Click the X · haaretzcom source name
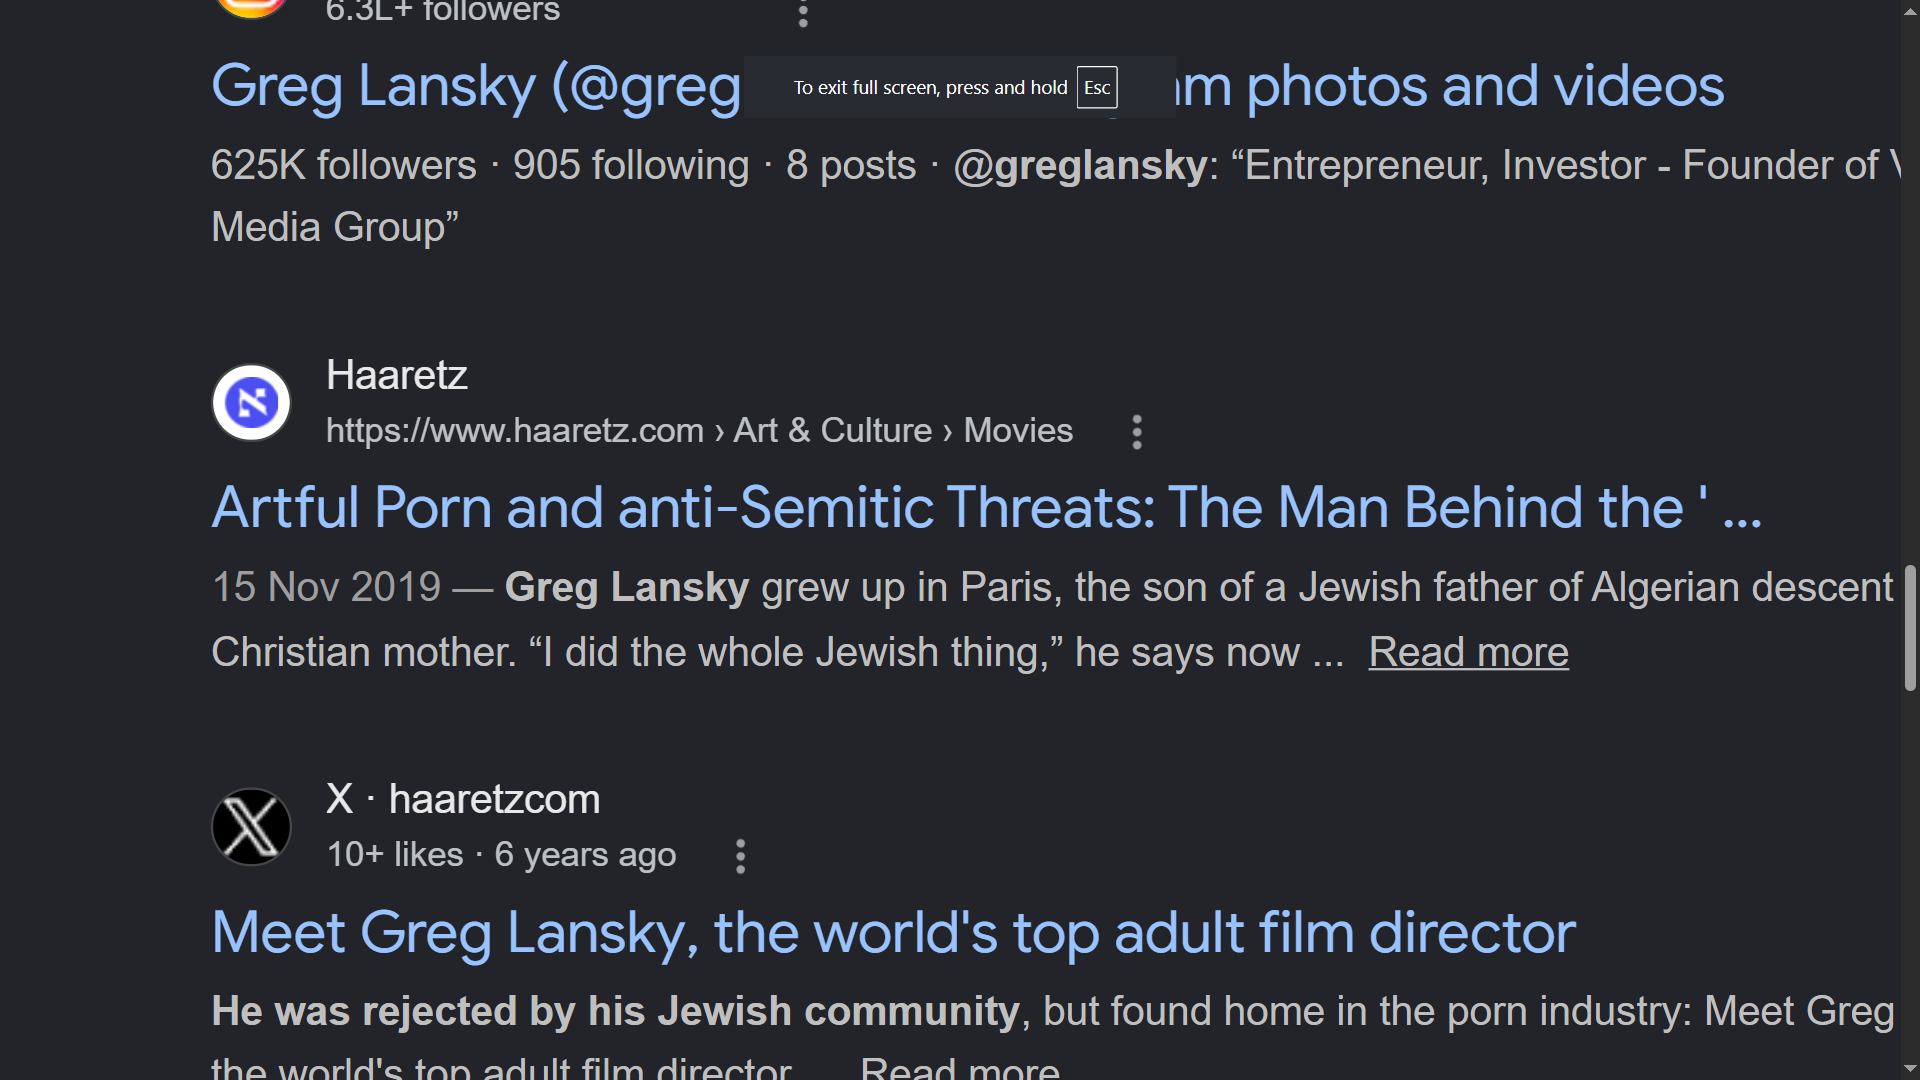 [463, 799]
